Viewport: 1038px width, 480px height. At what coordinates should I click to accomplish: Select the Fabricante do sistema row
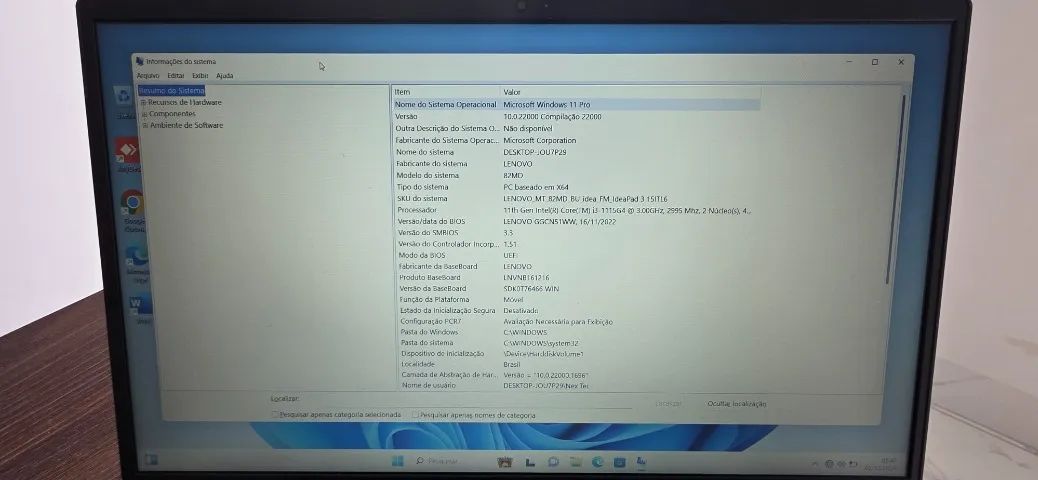(x=576, y=164)
